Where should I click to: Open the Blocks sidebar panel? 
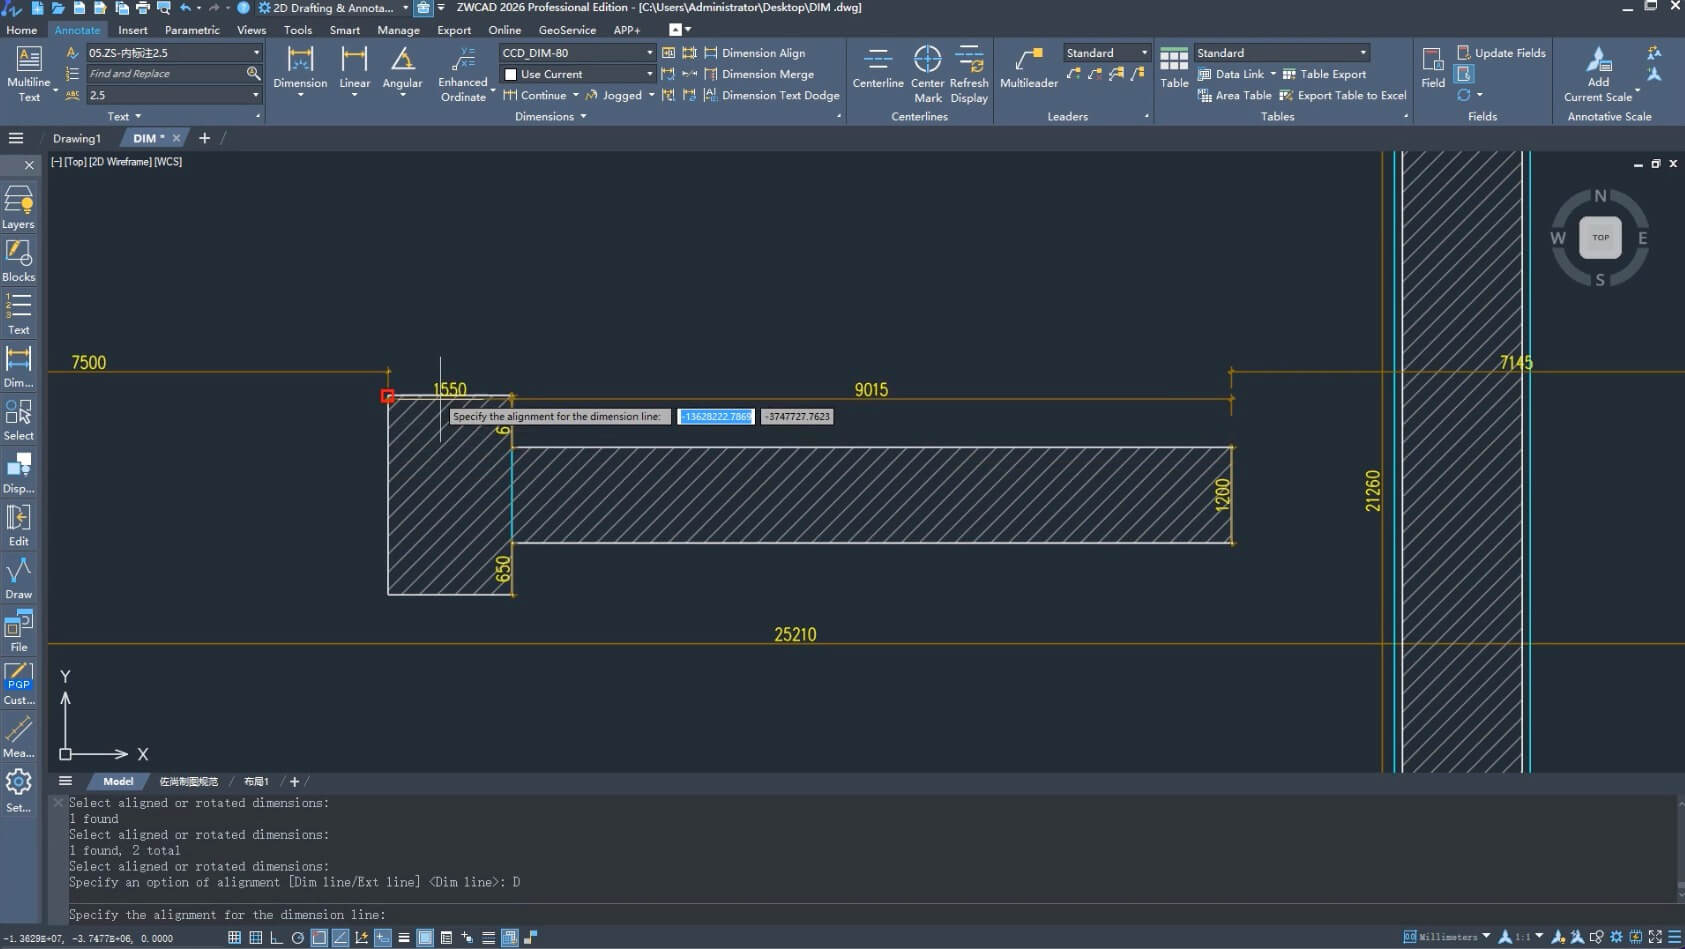[18, 261]
